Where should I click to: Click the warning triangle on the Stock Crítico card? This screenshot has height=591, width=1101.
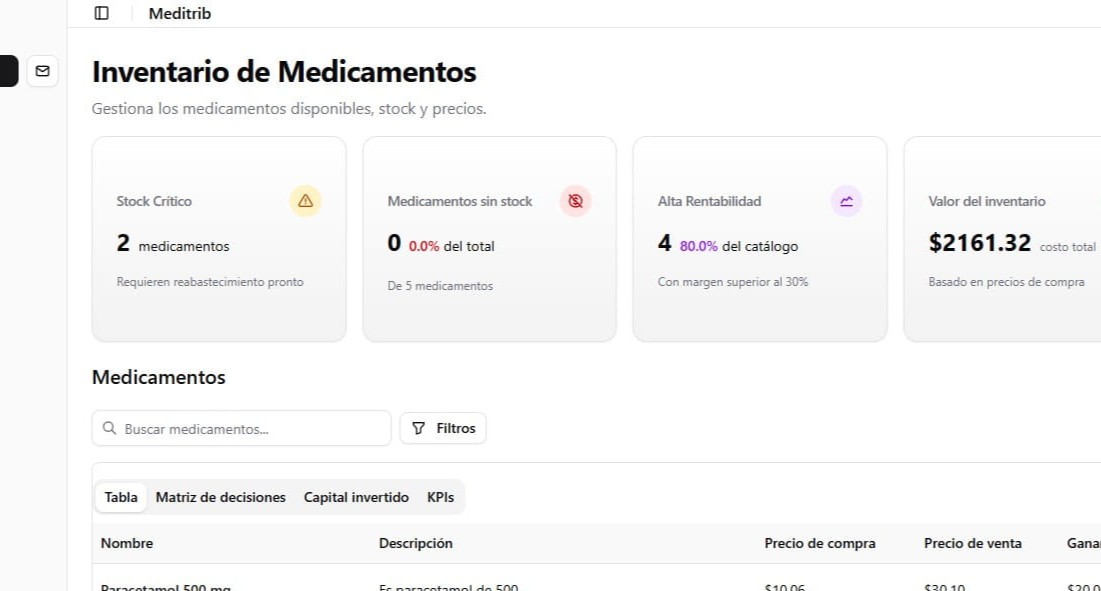click(305, 201)
